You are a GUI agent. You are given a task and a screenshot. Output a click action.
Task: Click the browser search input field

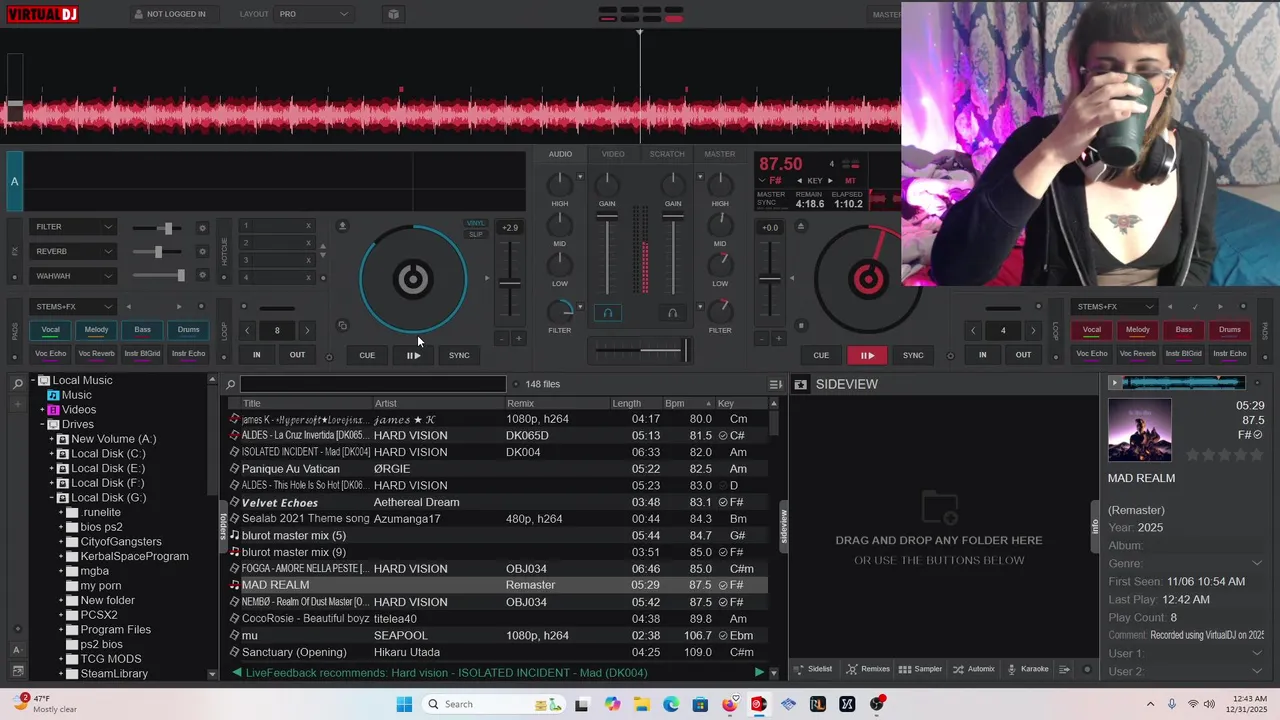click(x=373, y=384)
